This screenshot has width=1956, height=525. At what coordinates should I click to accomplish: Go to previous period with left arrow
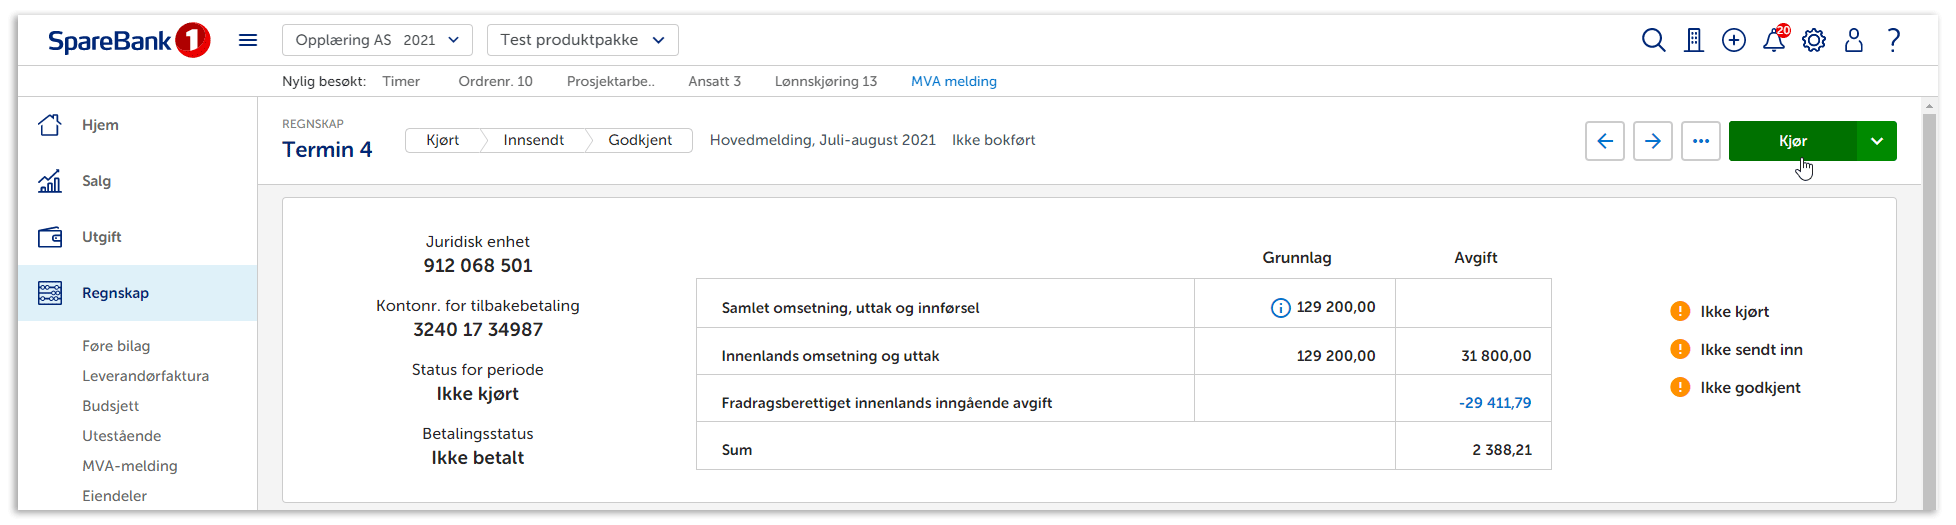(x=1604, y=141)
